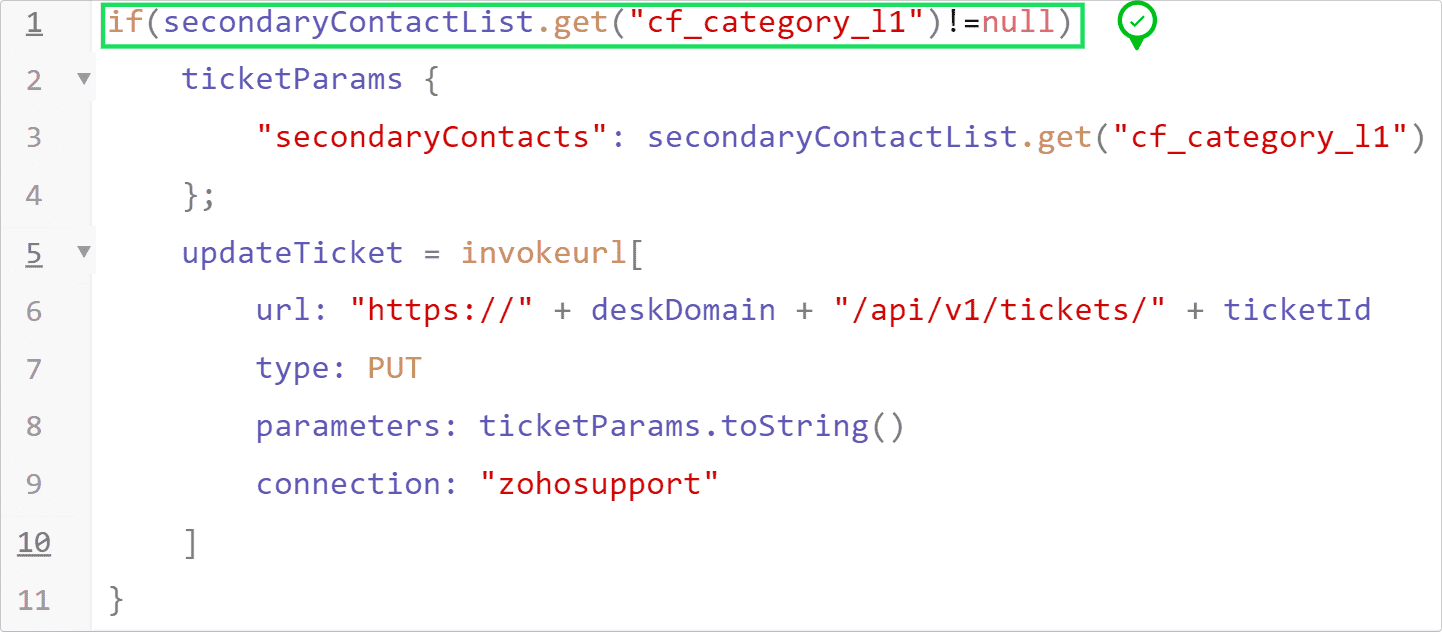Click the highlighted if condition statement
This screenshot has height=632, width=1442.
click(592, 22)
